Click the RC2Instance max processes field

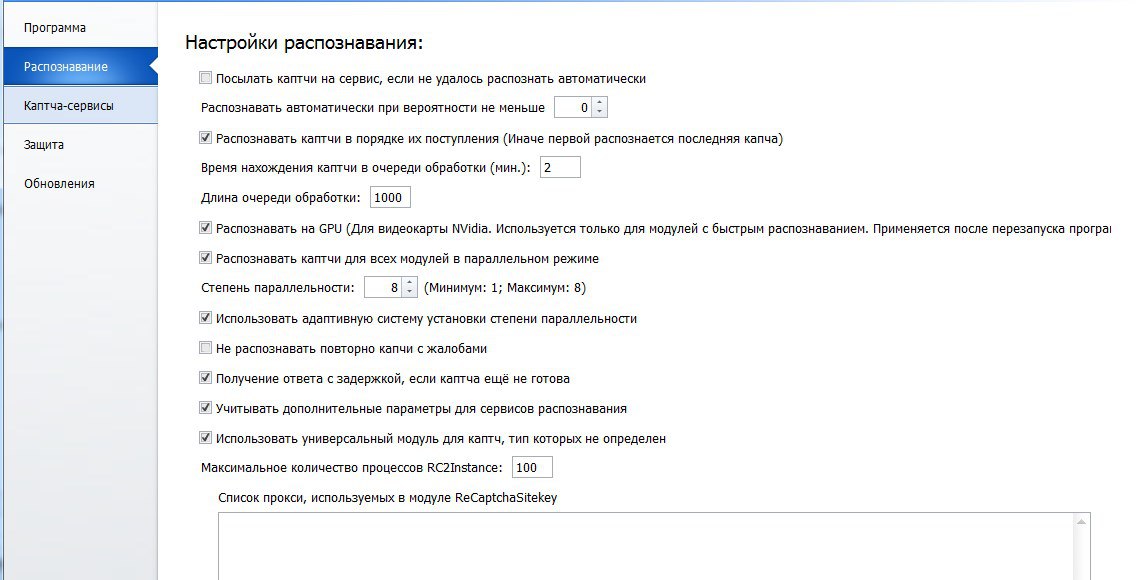point(532,467)
